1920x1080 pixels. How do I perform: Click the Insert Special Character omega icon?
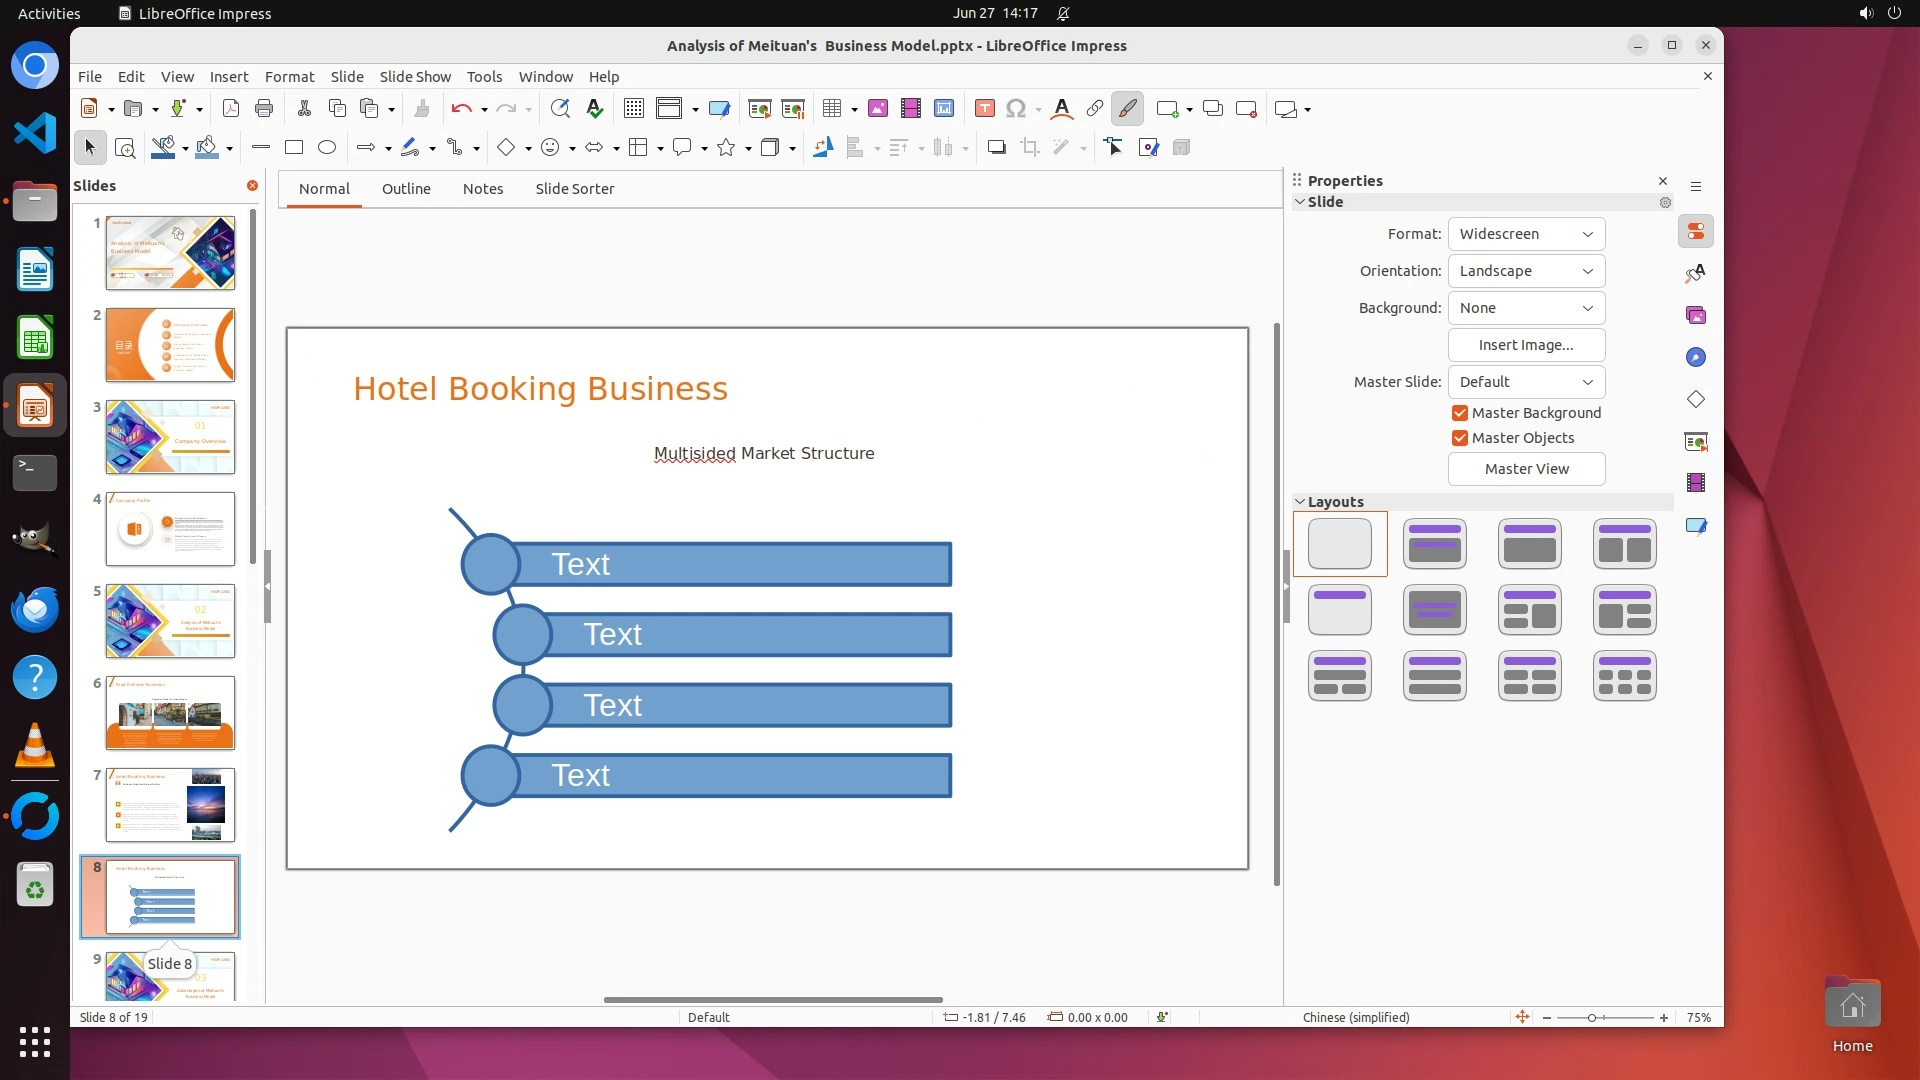coord(1016,109)
